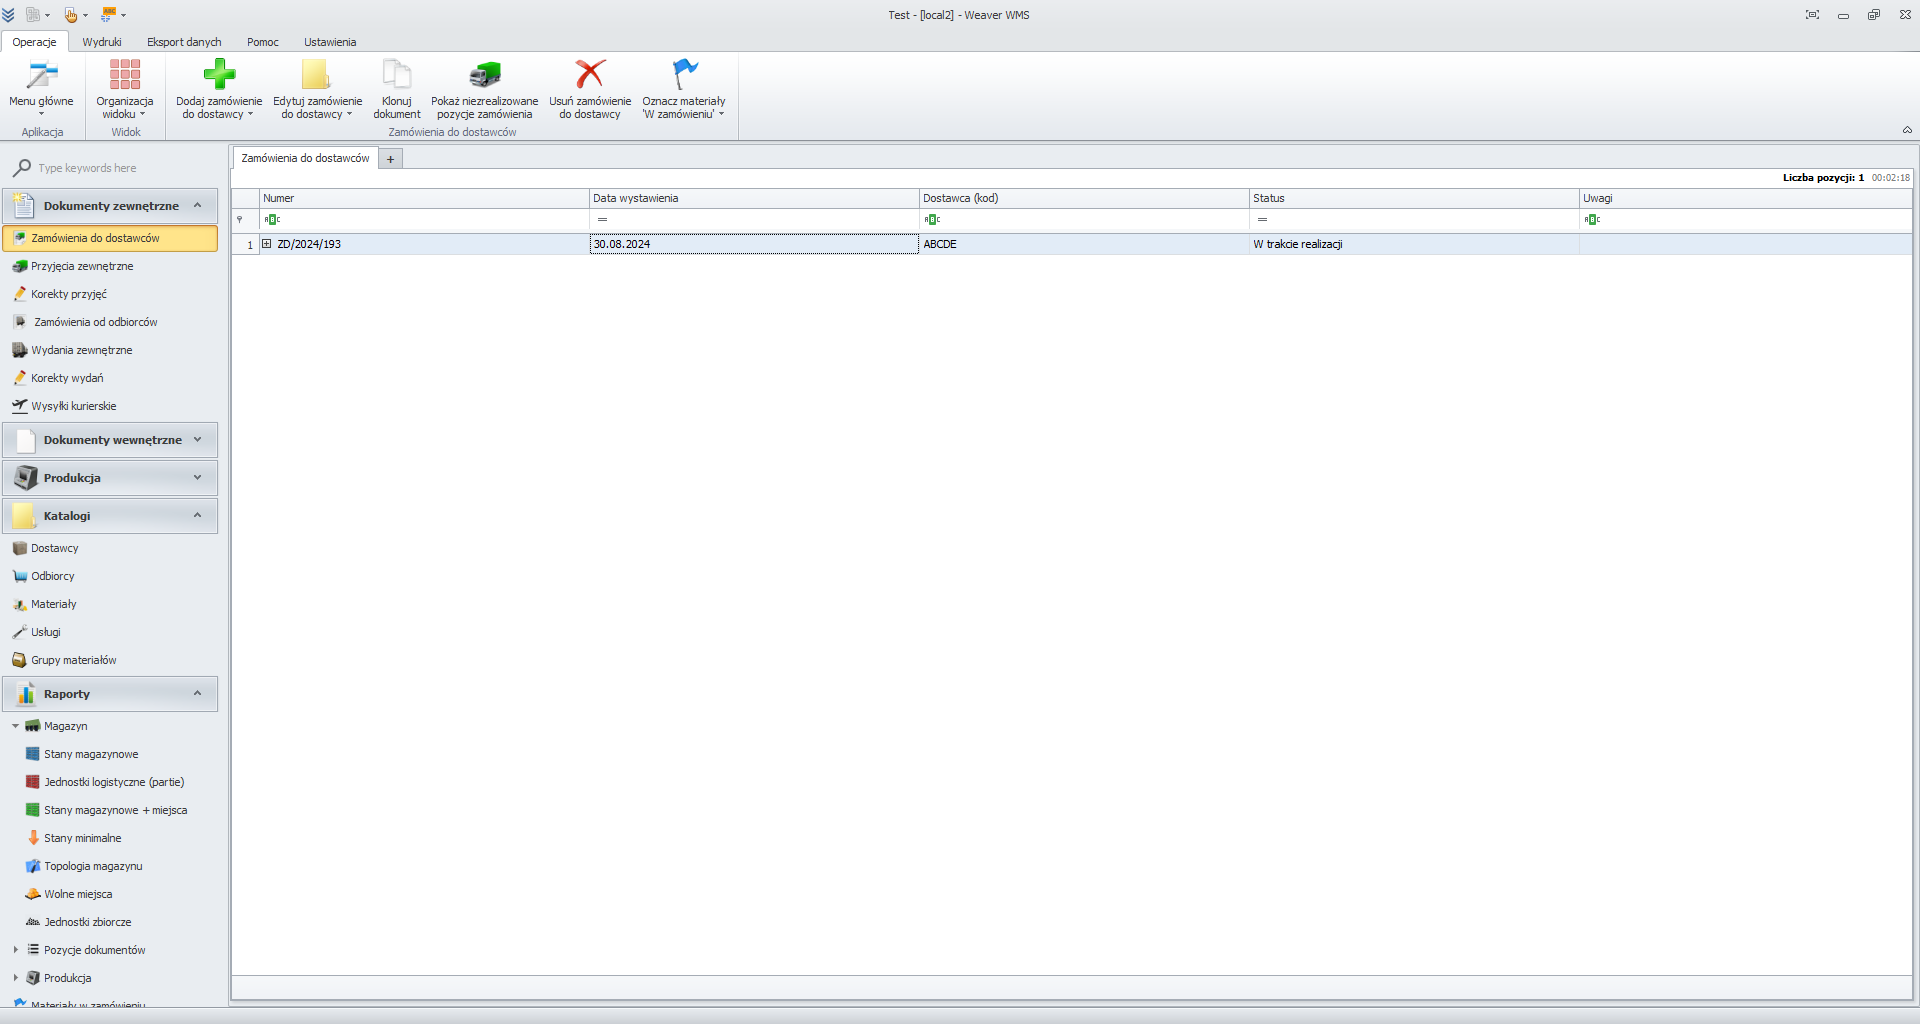Viewport: 1920px width, 1024px height.
Task: Expand the Pozycje dokumentów tree node
Action: (16, 950)
